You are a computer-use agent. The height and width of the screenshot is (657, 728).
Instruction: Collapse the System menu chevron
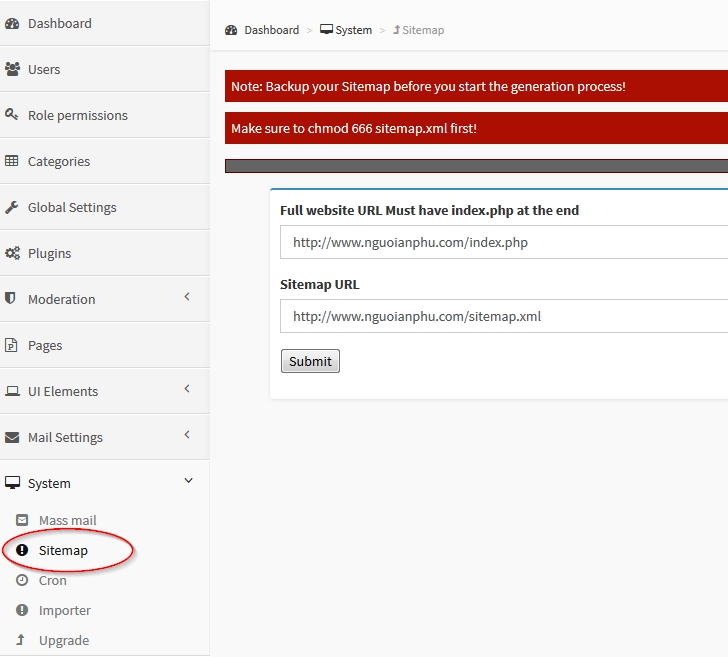click(x=188, y=481)
